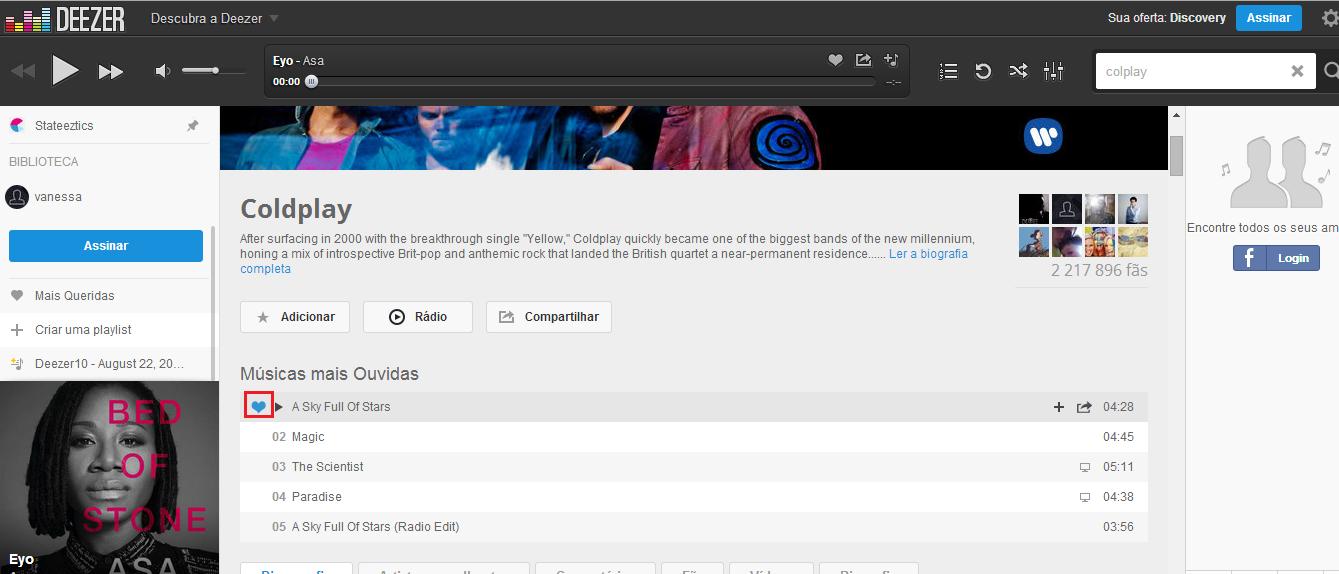Open Mais Queridas in the sidebar
The width and height of the screenshot is (1339, 574).
coord(74,296)
